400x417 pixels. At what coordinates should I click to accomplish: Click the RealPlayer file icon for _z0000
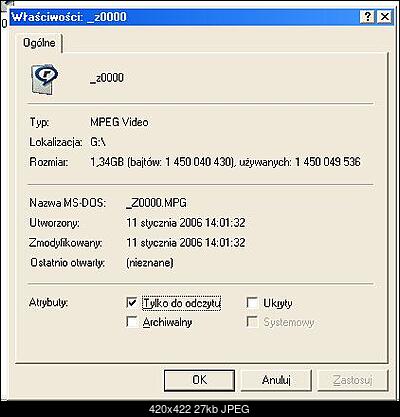(44, 79)
